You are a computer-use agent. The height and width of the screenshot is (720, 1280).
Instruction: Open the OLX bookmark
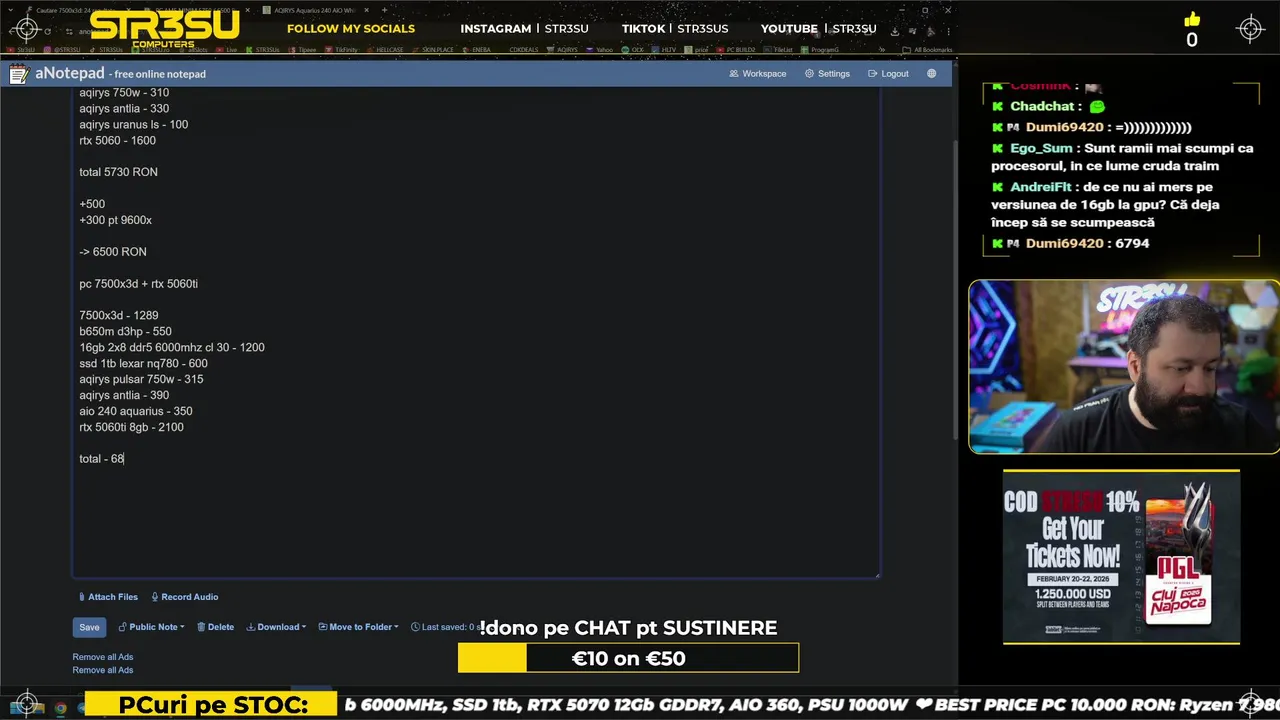click(x=634, y=49)
